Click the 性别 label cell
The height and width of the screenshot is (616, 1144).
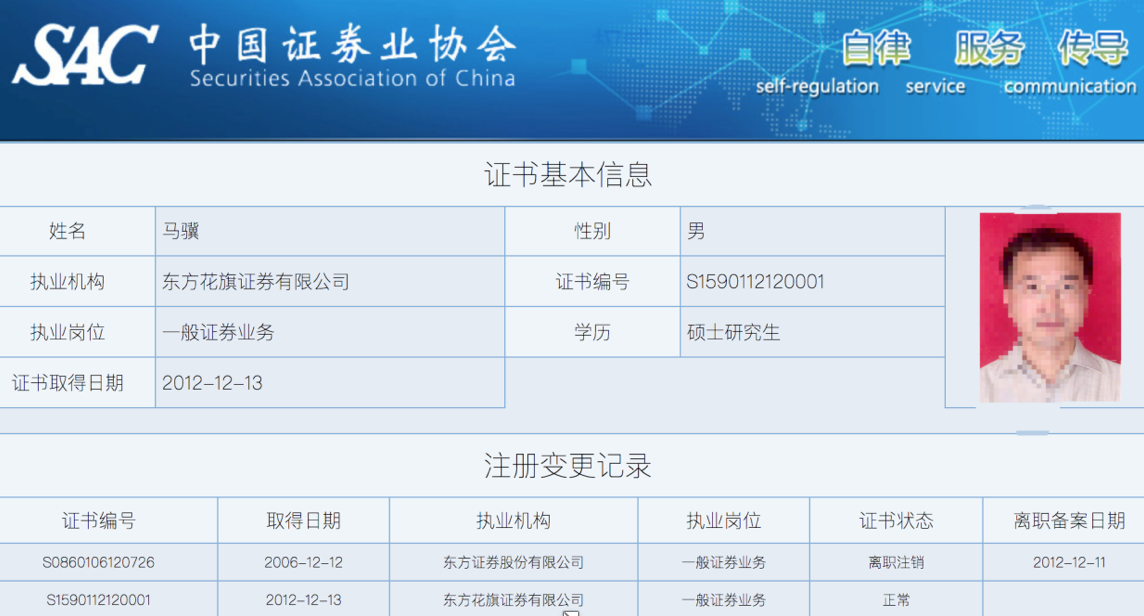pyautogui.click(x=592, y=231)
